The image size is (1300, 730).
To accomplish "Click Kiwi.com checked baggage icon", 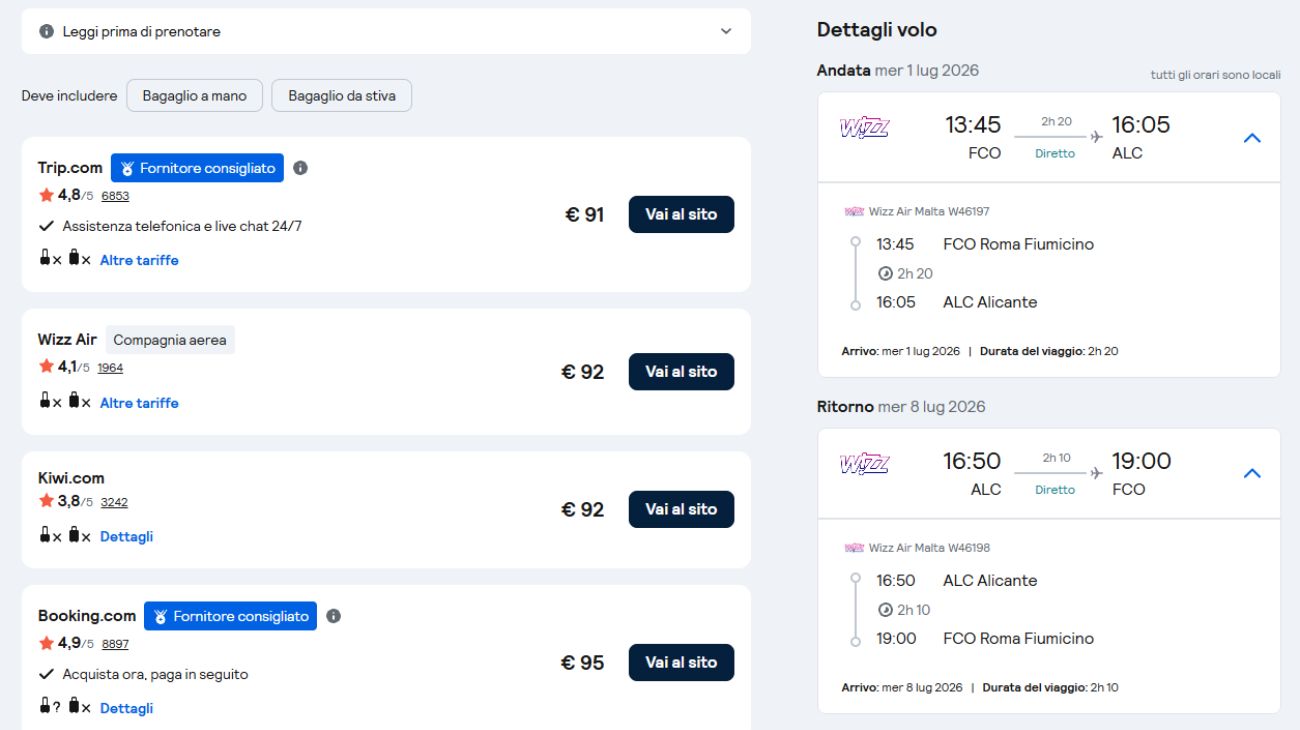I will (x=74, y=536).
